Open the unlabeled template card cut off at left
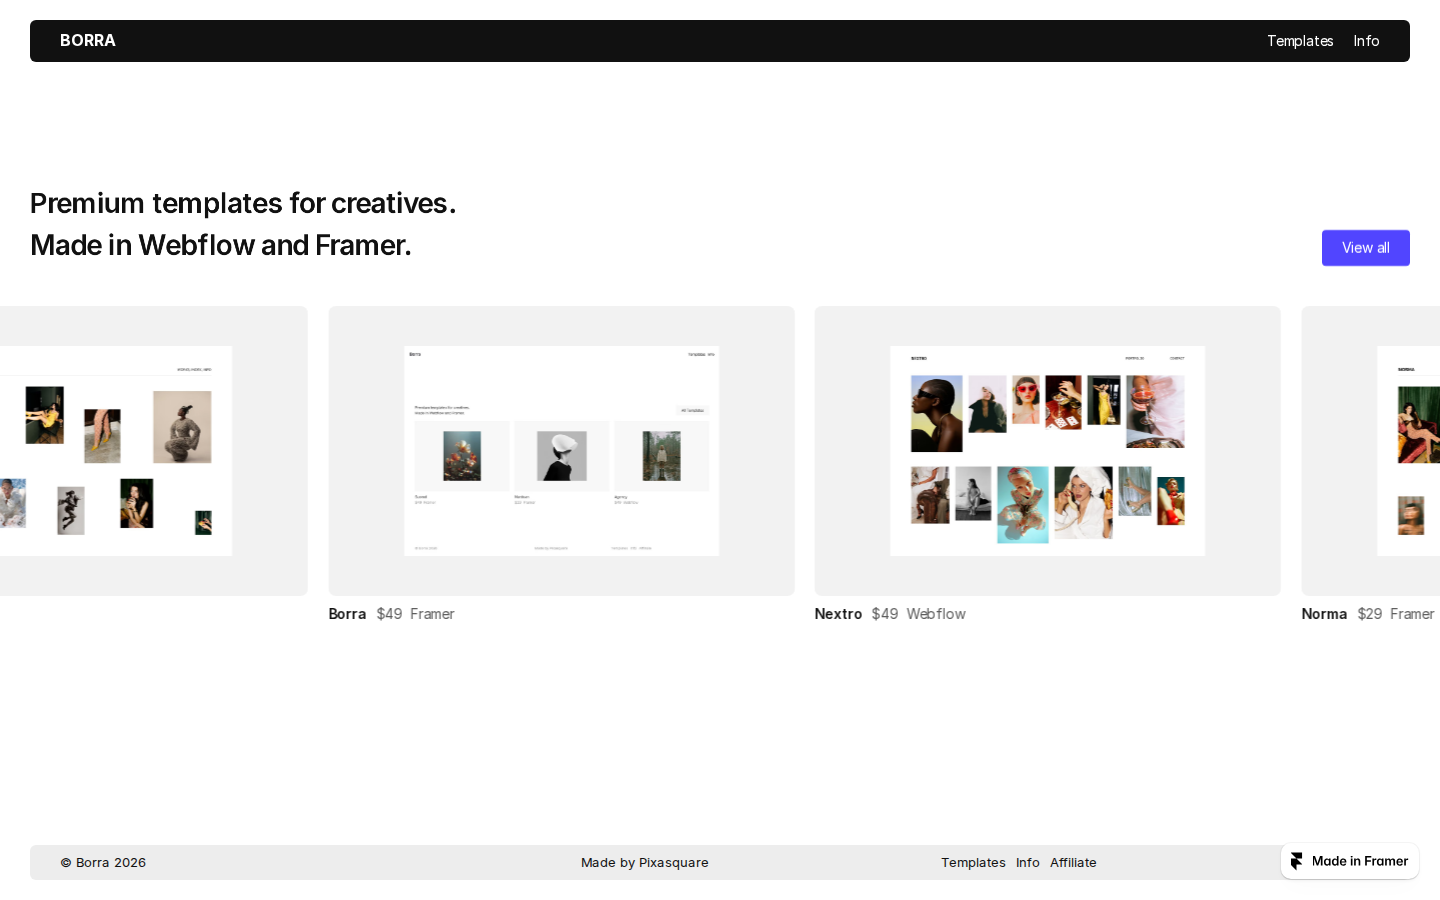The height and width of the screenshot is (900, 1440). (153, 451)
